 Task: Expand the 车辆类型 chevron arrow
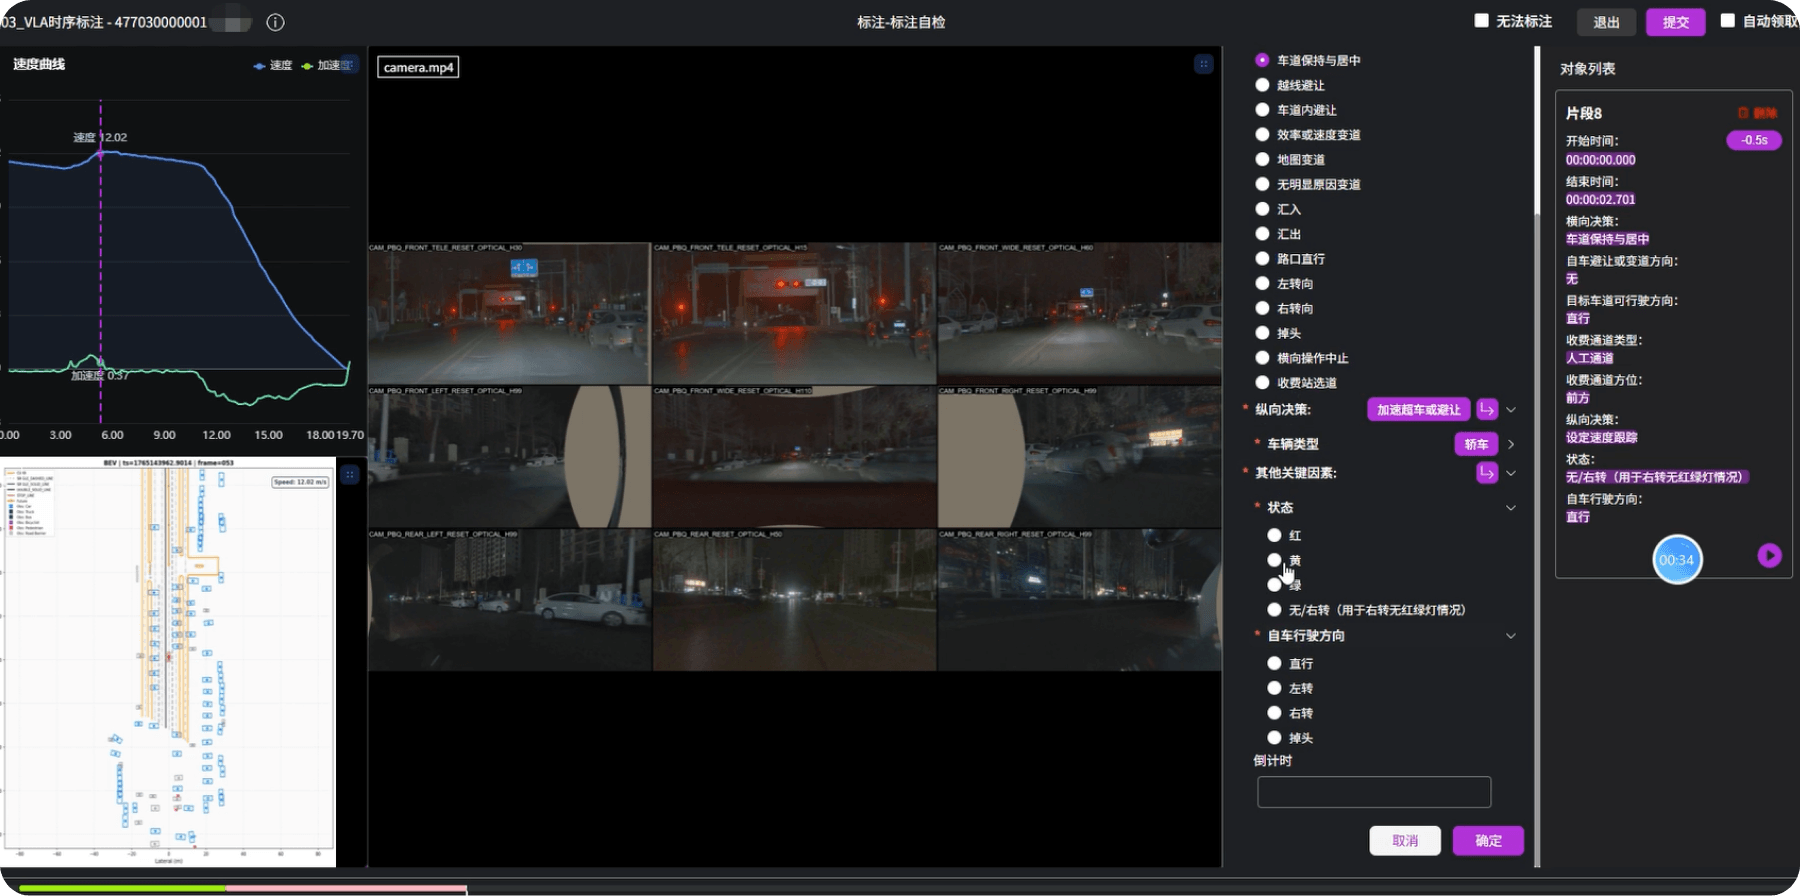tap(1511, 444)
